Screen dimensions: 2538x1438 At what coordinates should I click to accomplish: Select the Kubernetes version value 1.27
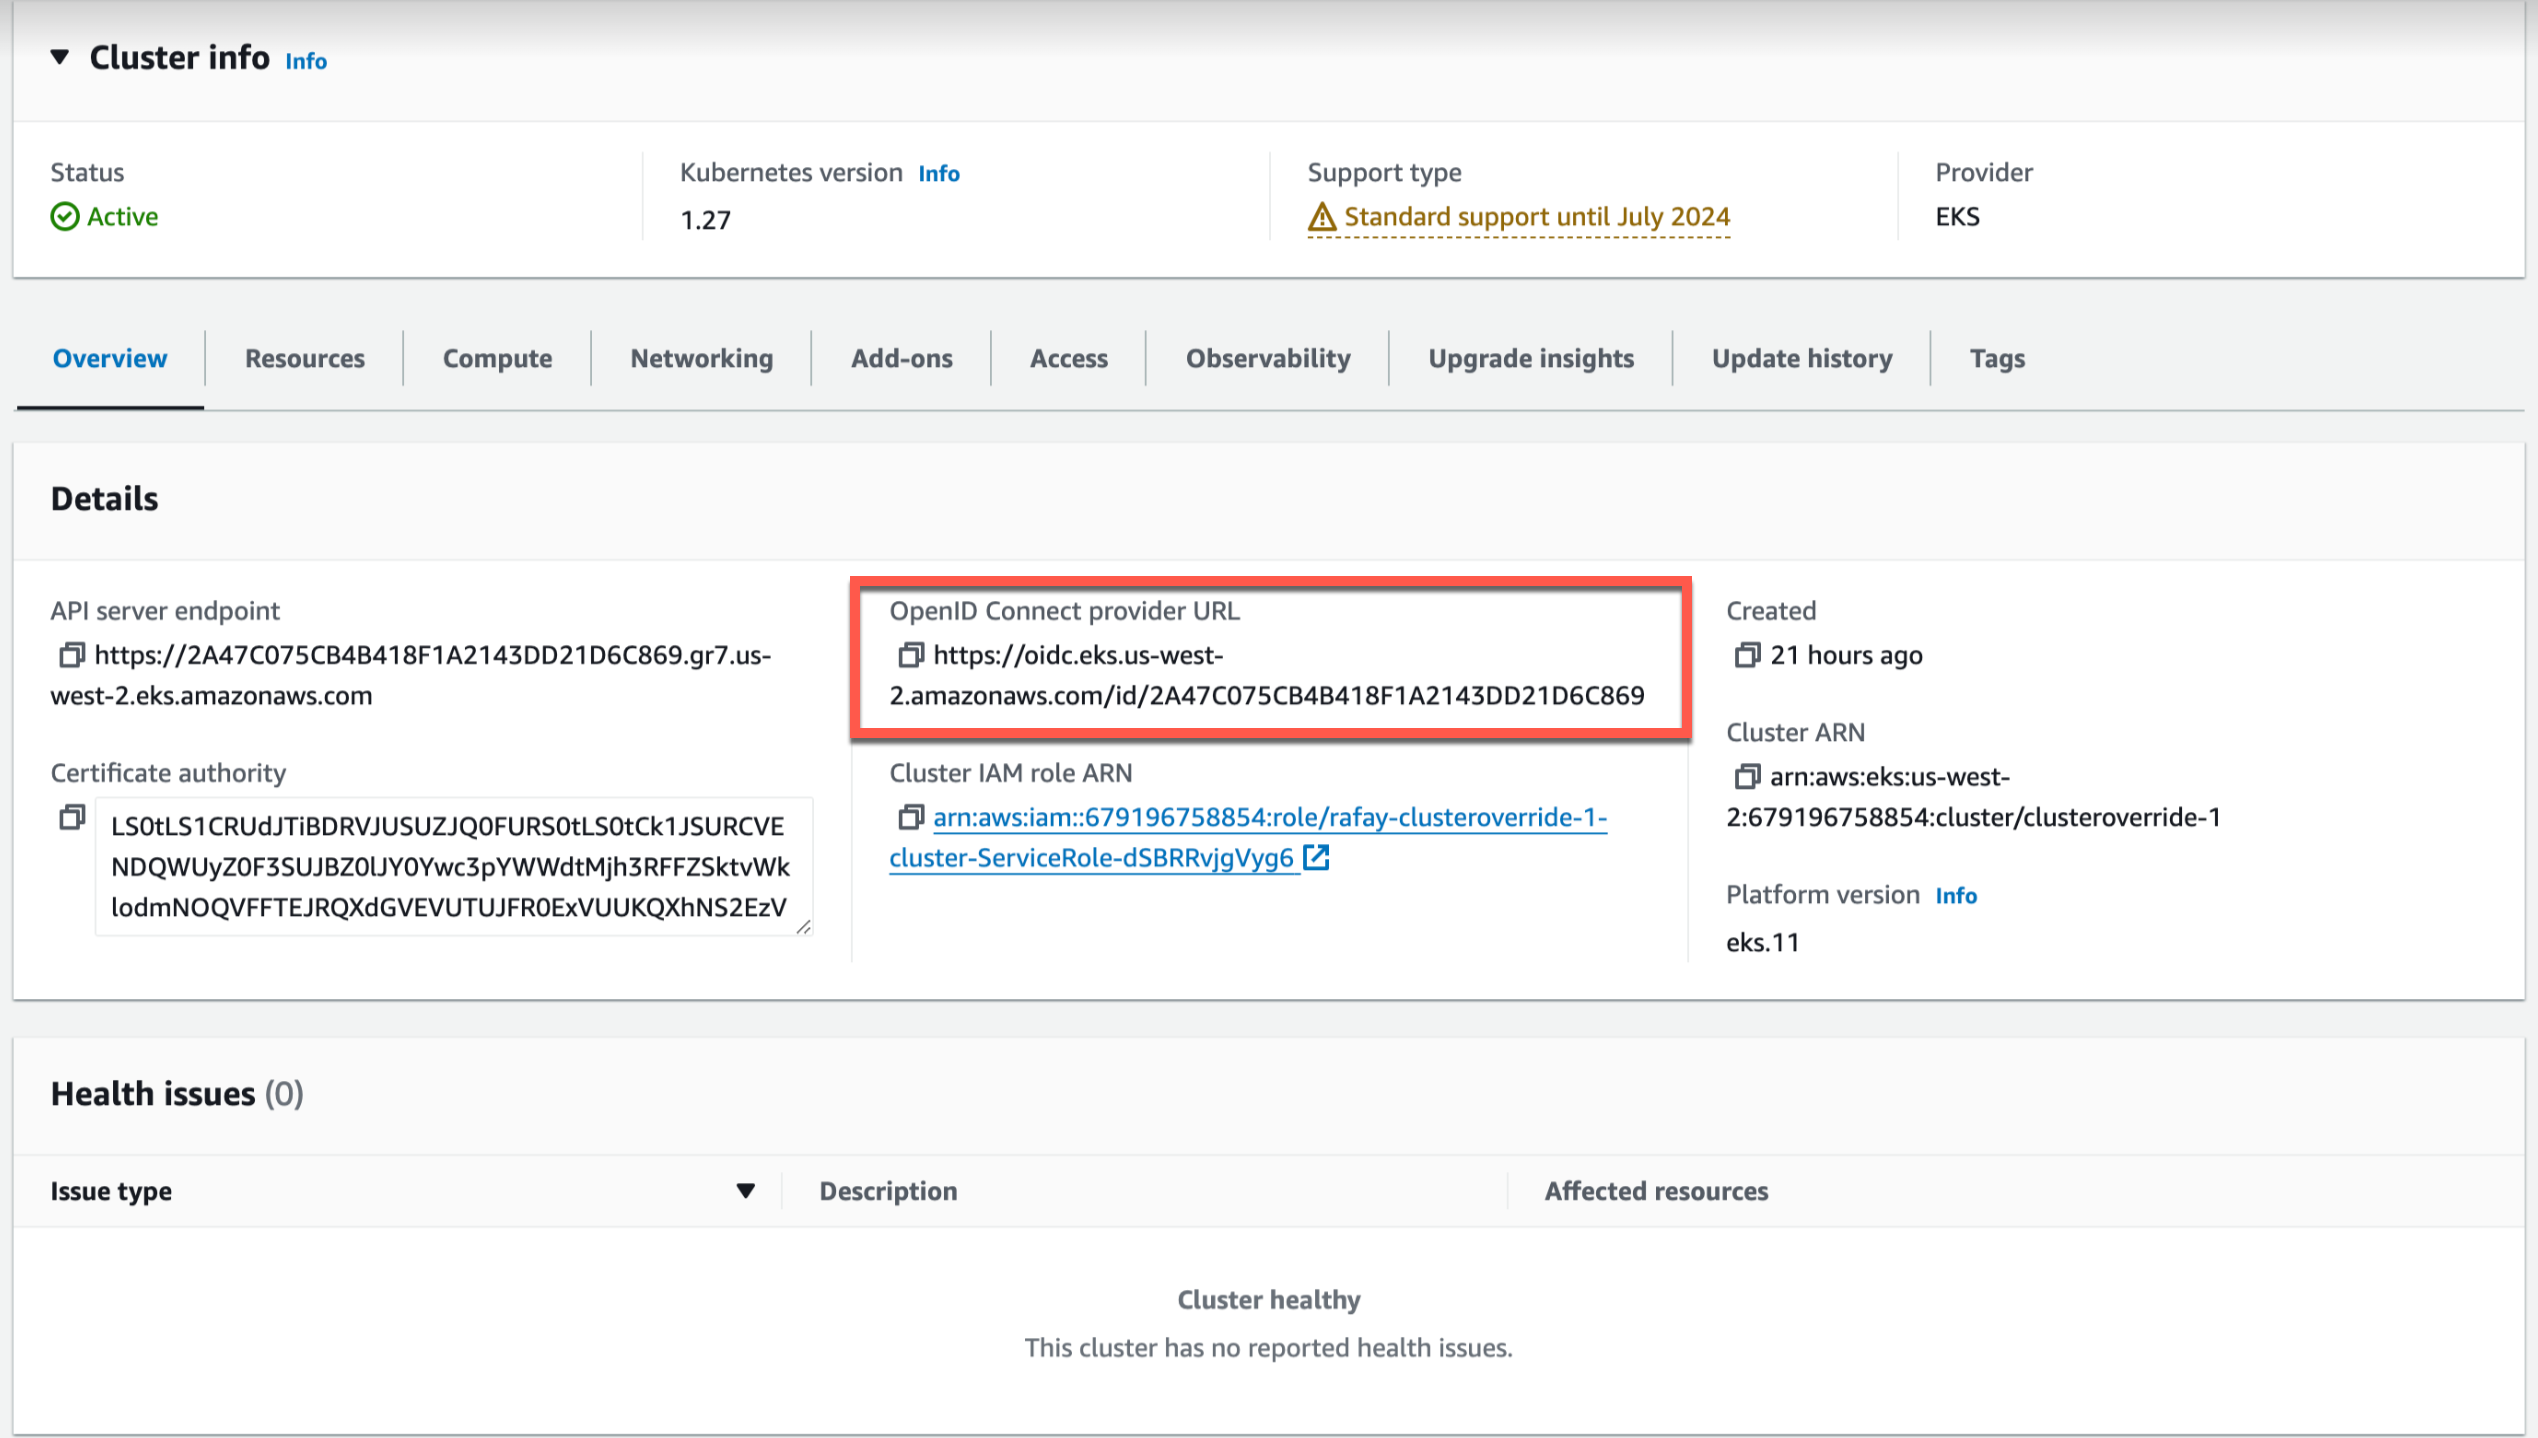tap(706, 219)
